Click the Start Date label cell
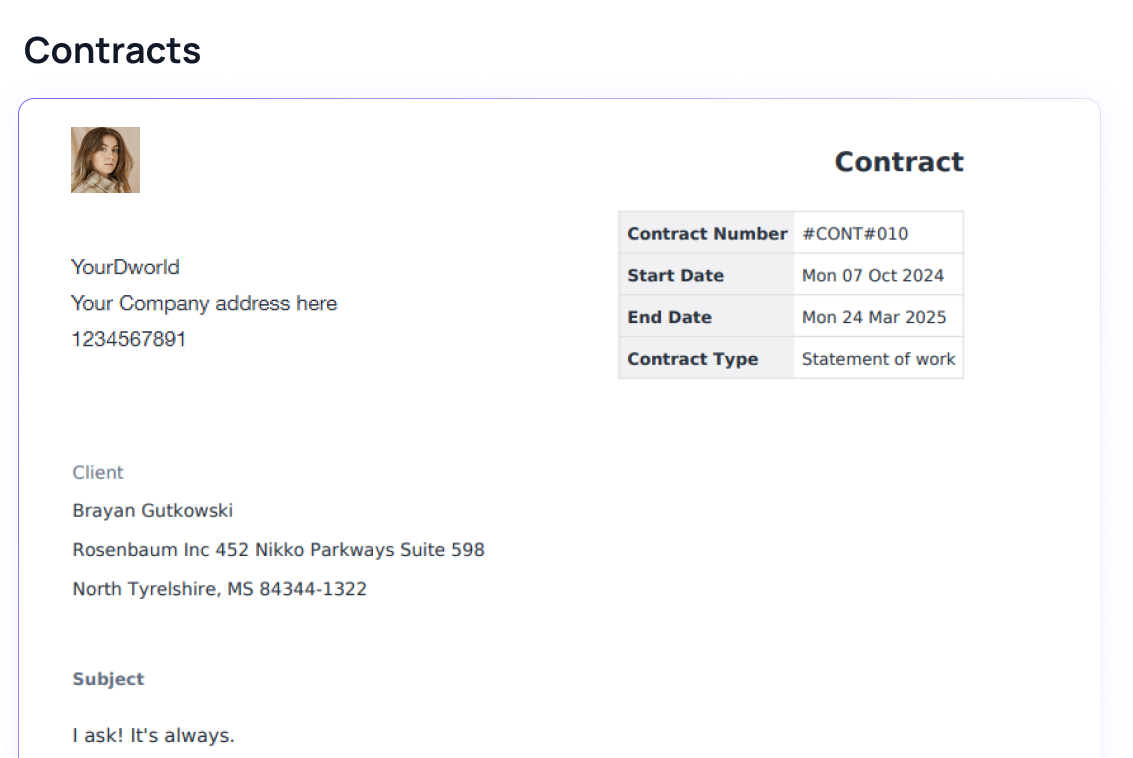Screen dimensions: 1133x758 click(x=707, y=275)
